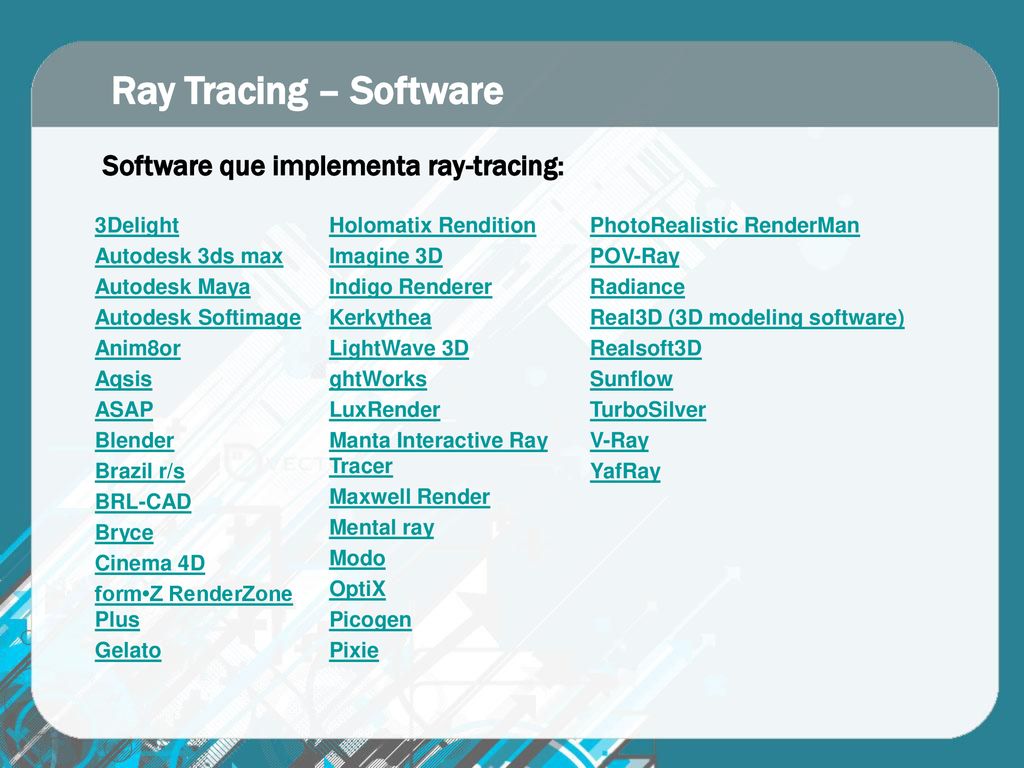
Task: Click the Autodesk Softimage hyperlink
Action: pos(198,318)
